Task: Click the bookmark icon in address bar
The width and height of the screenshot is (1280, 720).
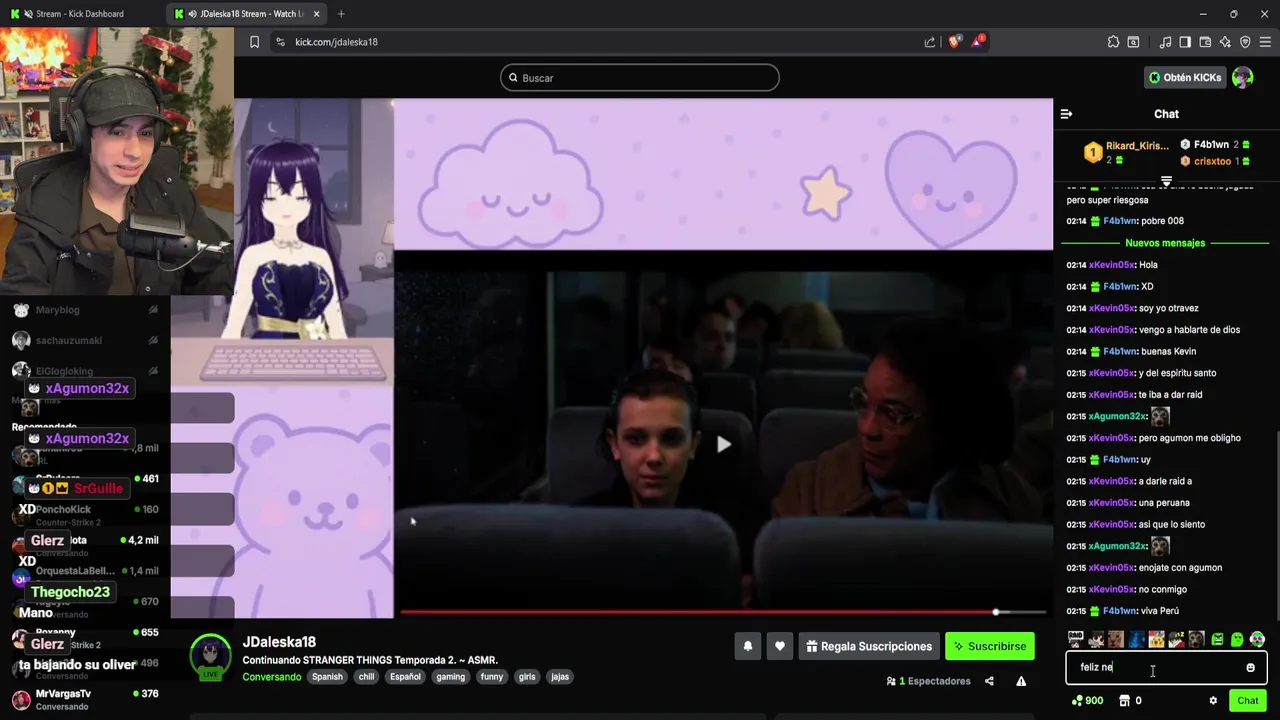Action: (x=254, y=42)
